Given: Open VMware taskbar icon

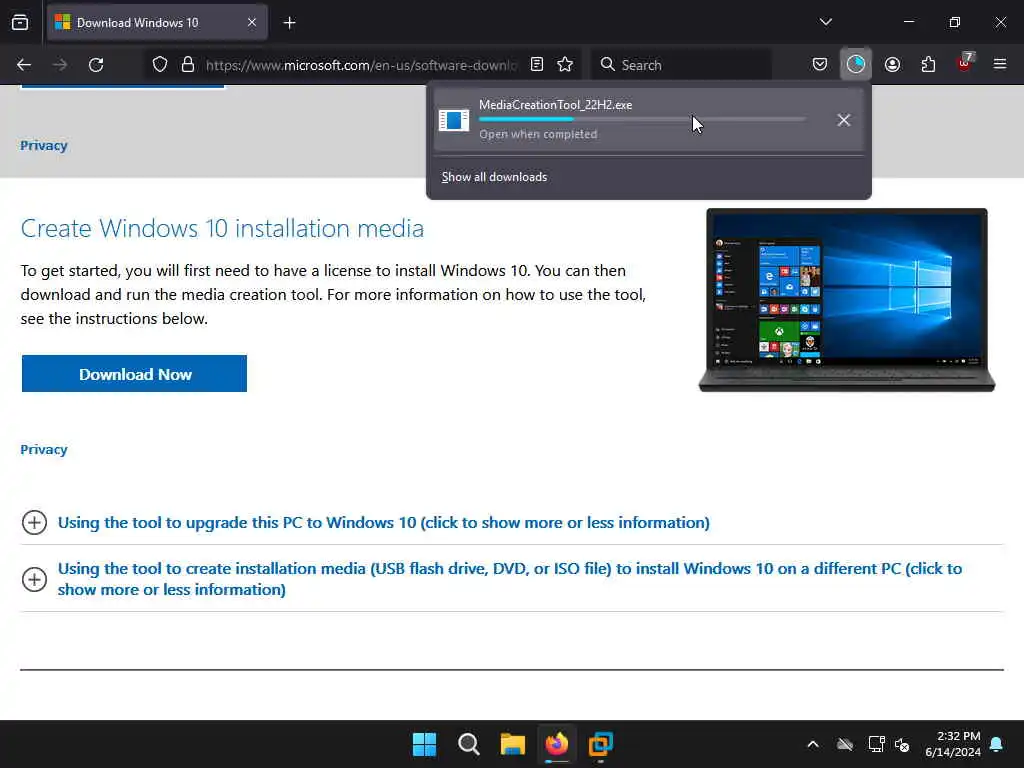Looking at the screenshot, I should [x=601, y=744].
